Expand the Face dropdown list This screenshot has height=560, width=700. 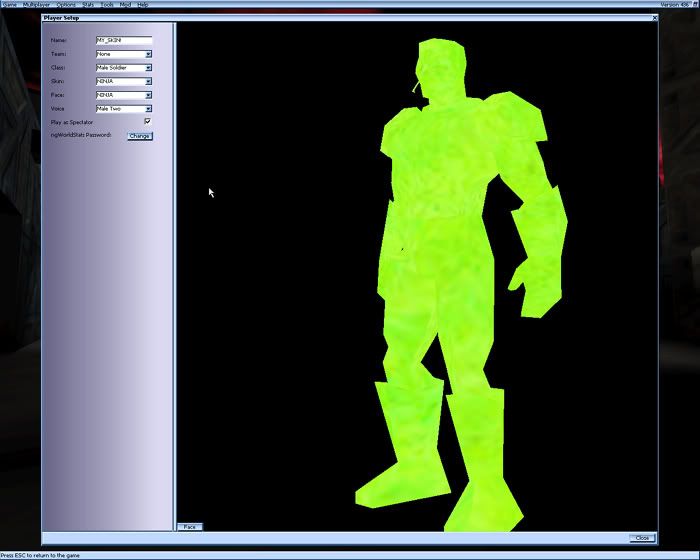click(x=148, y=95)
